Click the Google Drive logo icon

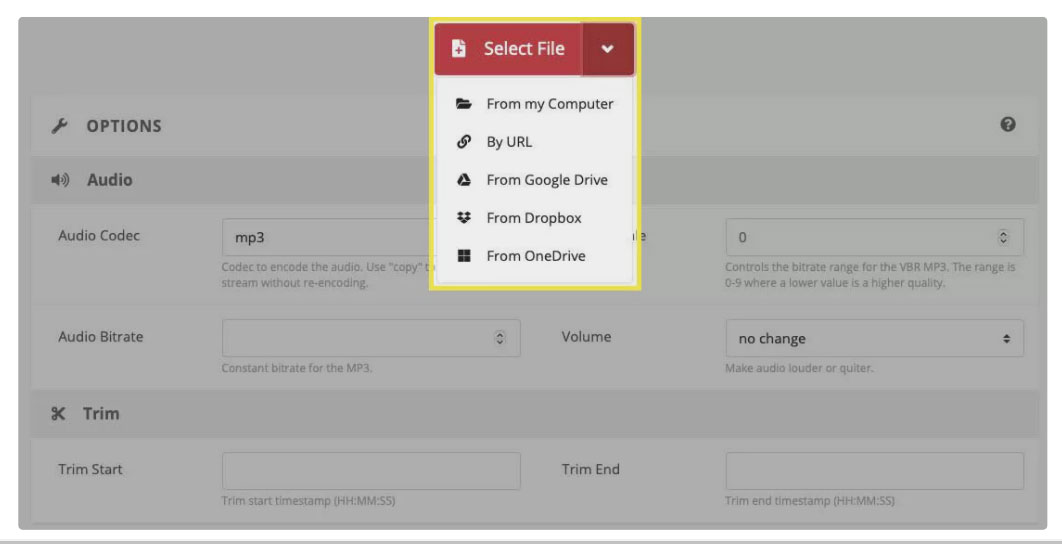pyautogui.click(x=463, y=180)
